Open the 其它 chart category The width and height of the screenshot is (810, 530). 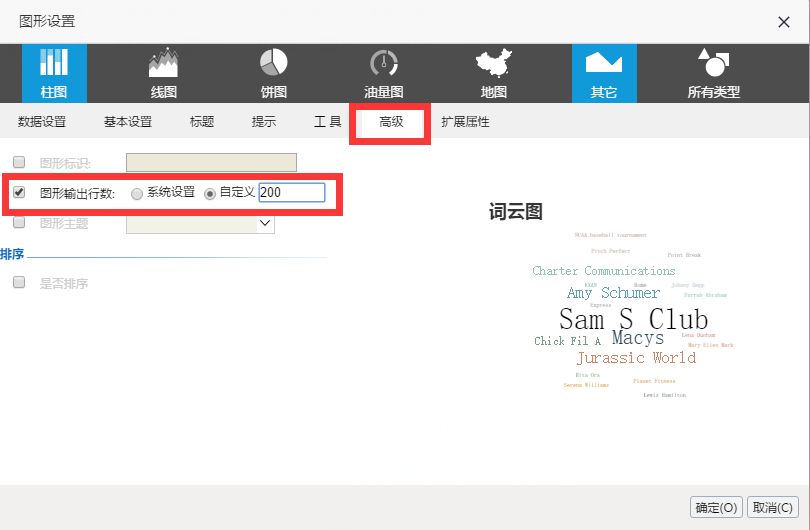604,73
